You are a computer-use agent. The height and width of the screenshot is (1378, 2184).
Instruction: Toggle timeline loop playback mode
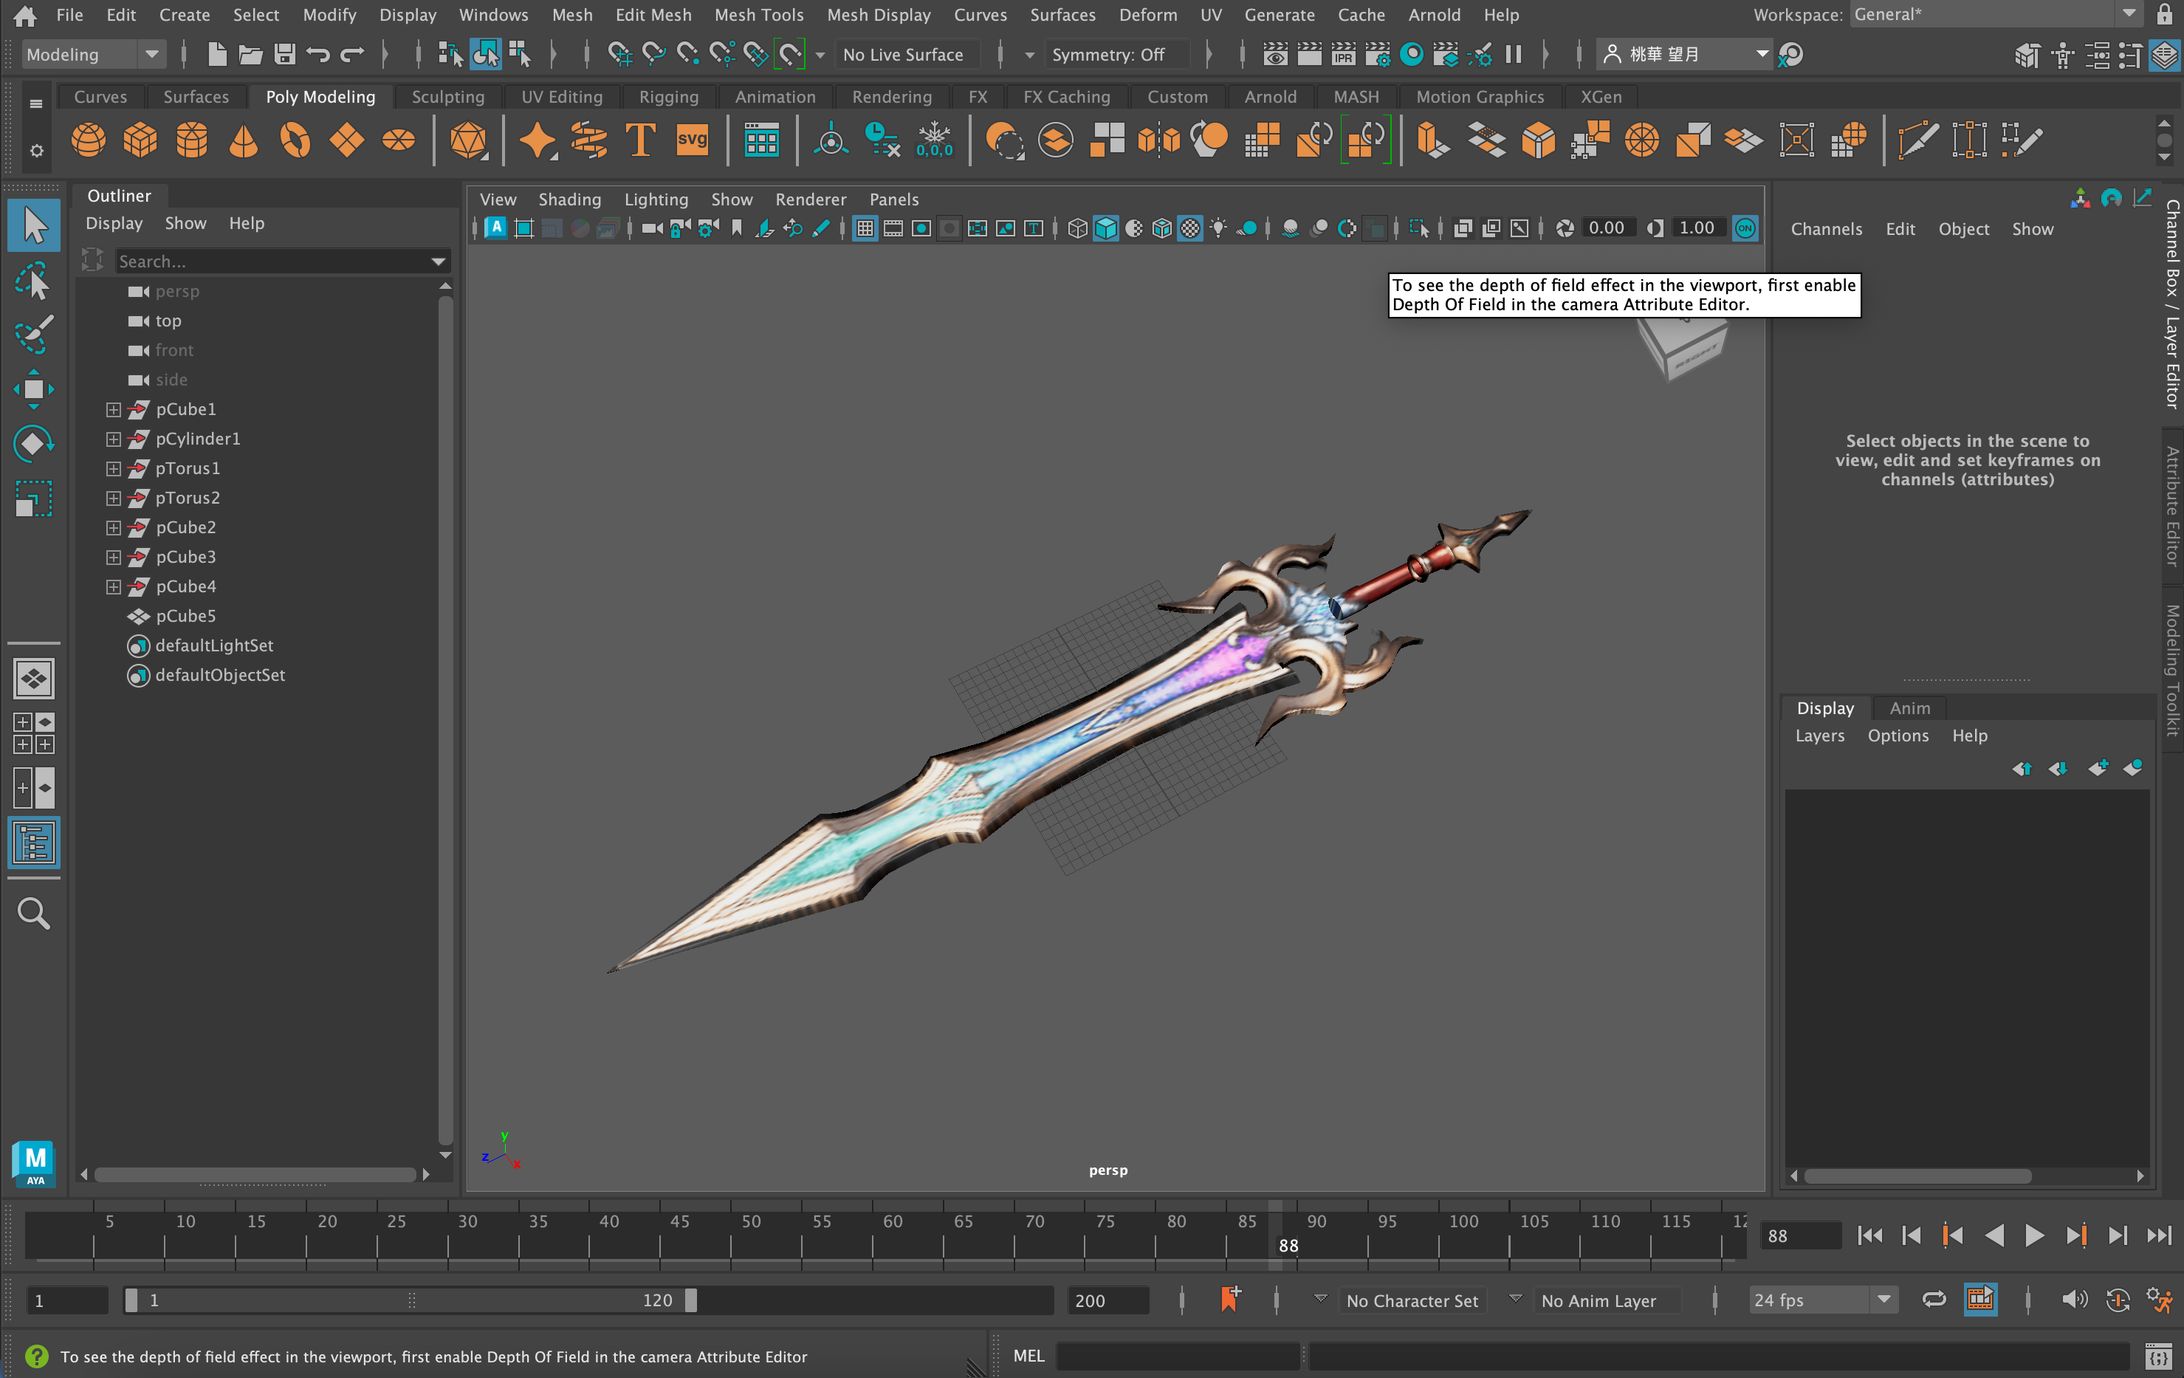pyautogui.click(x=1934, y=1300)
